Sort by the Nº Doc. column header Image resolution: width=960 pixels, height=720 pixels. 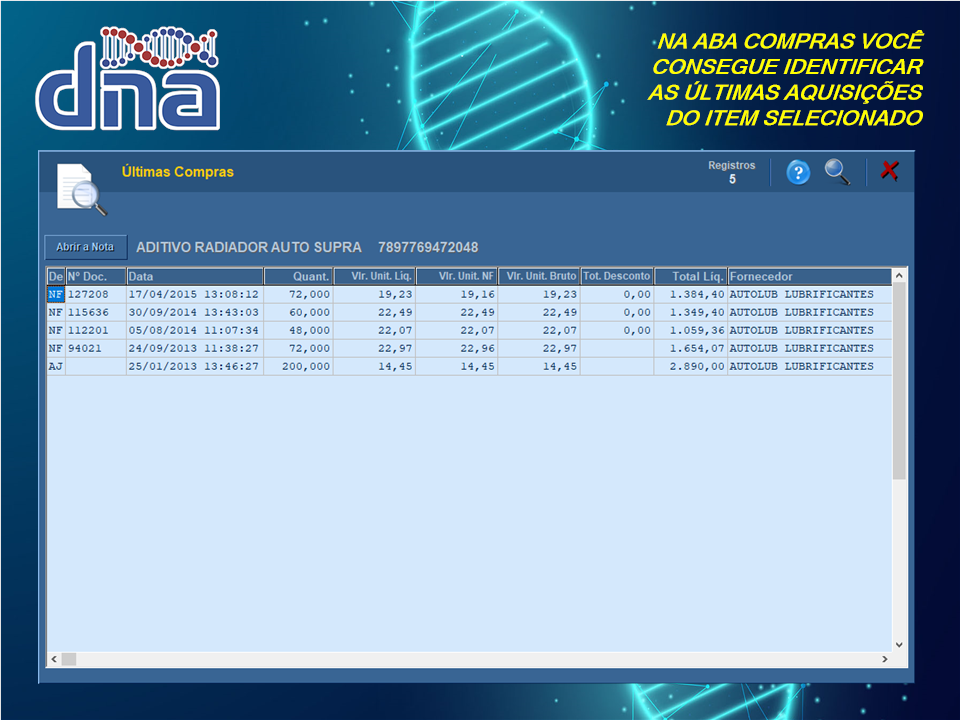click(96, 277)
